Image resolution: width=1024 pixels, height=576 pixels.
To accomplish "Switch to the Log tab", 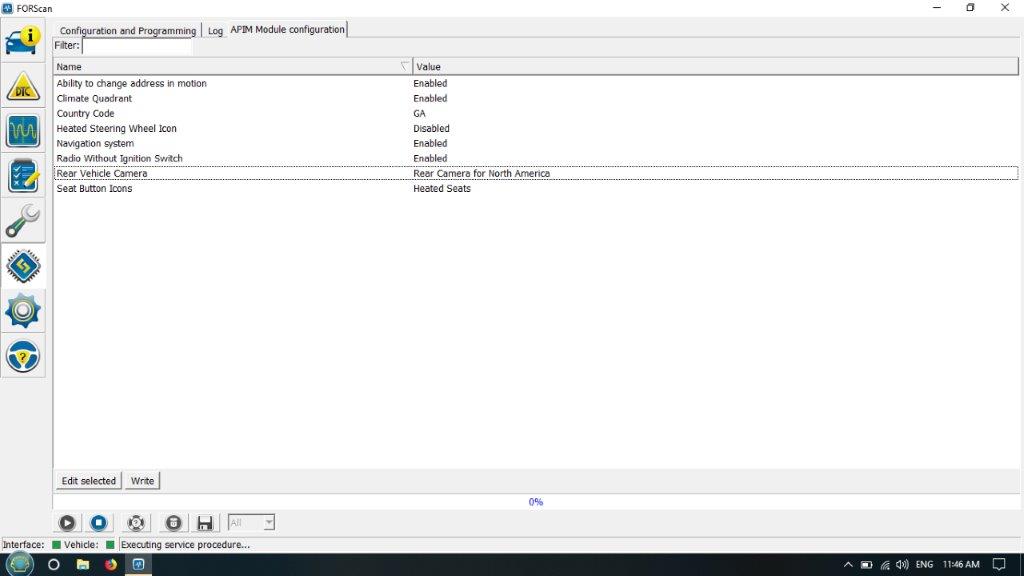I will coord(215,31).
